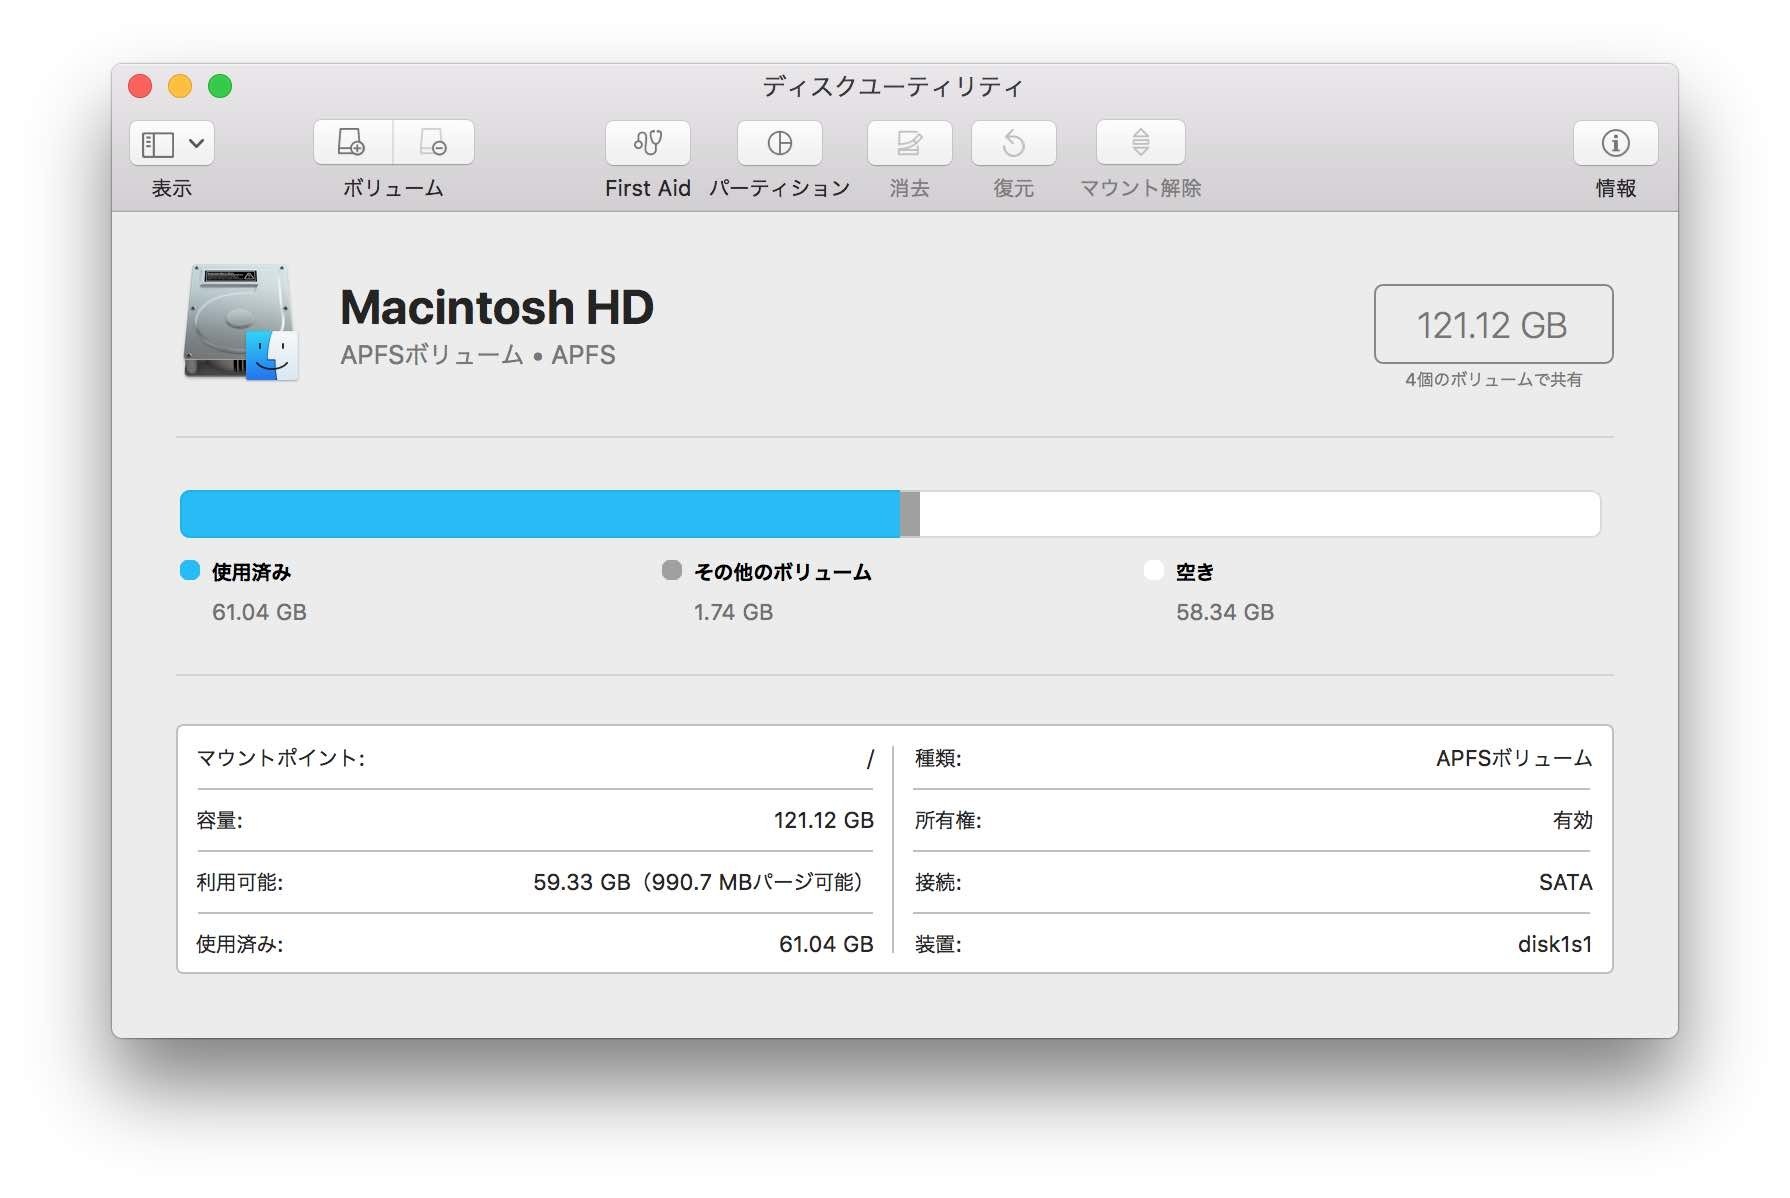Click the マウント解除 unmount icon
This screenshot has width=1790, height=1198.
[x=1141, y=143]
